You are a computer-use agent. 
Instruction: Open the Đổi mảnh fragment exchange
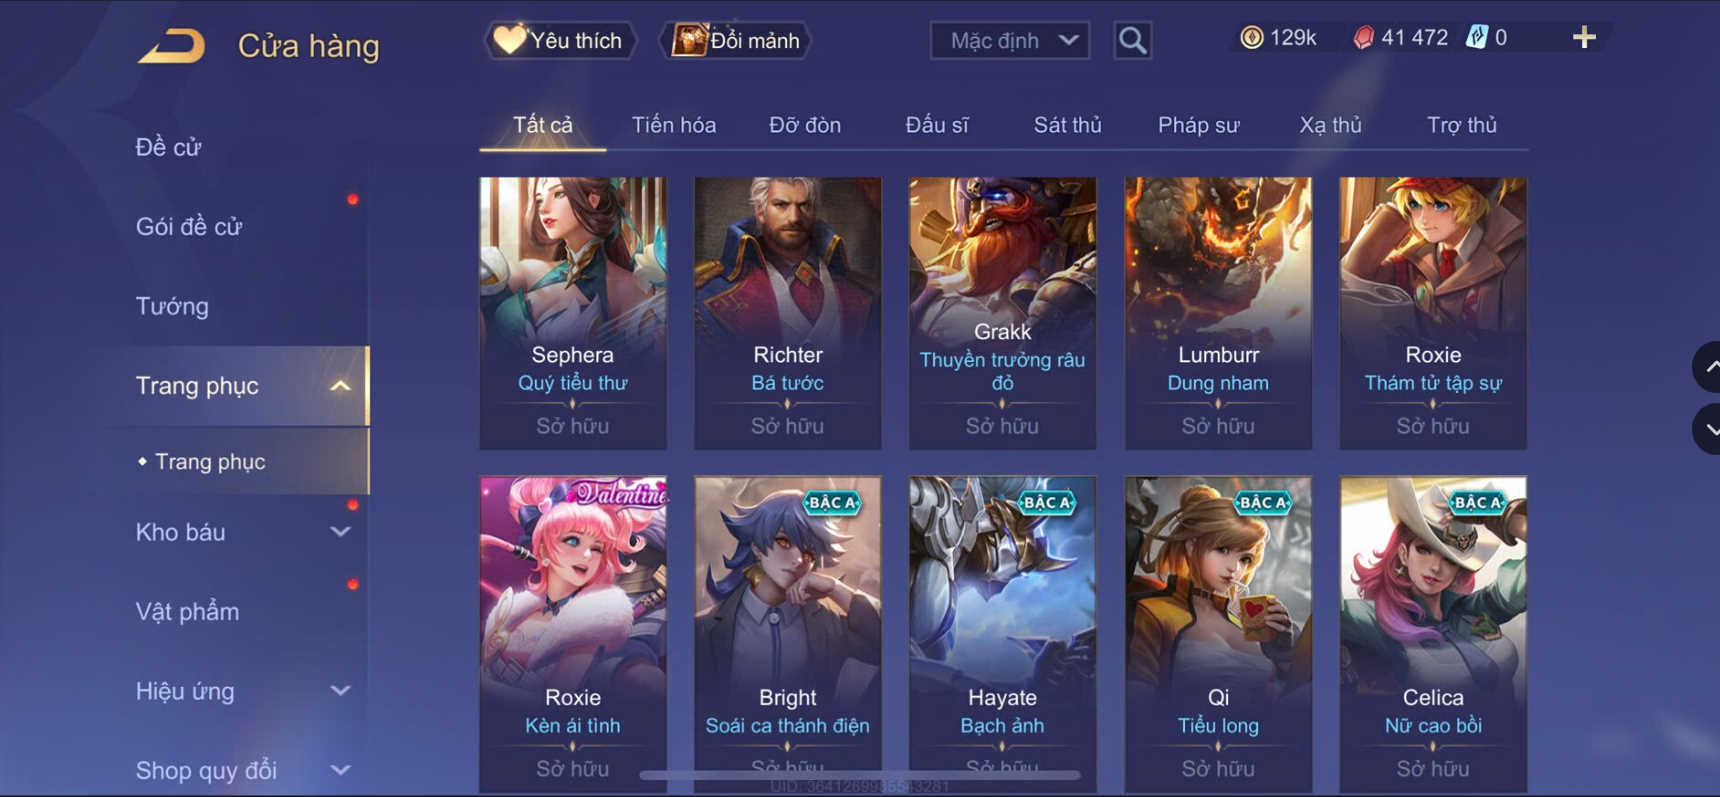[x=735, y=40]
